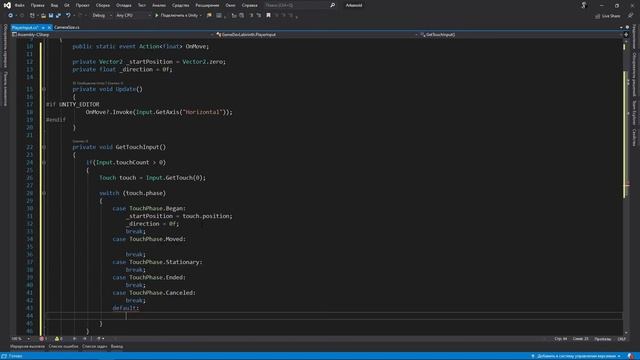Collapse the Update method outline toggle
The width and height of the screenshot is (640, 360).
coord(44,89)
